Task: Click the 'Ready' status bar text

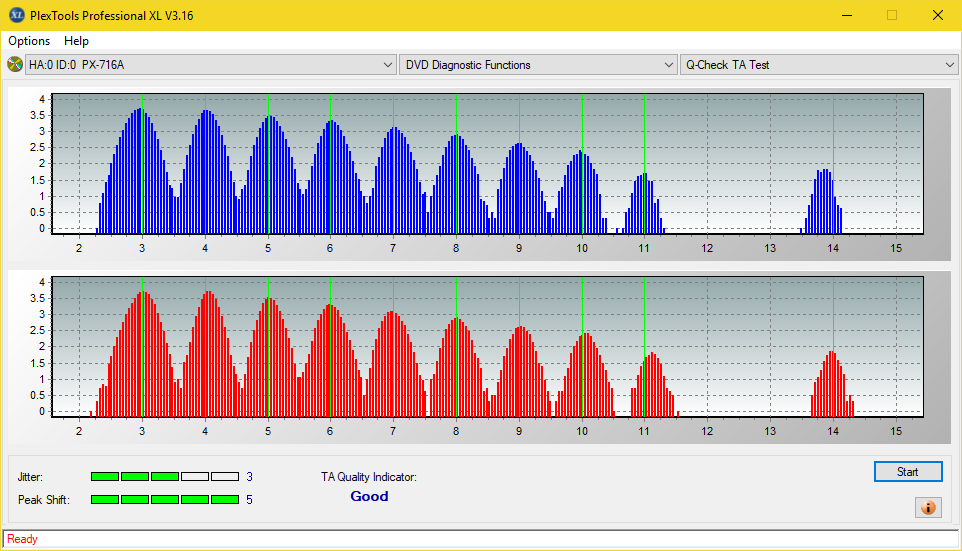Action: 22,539
